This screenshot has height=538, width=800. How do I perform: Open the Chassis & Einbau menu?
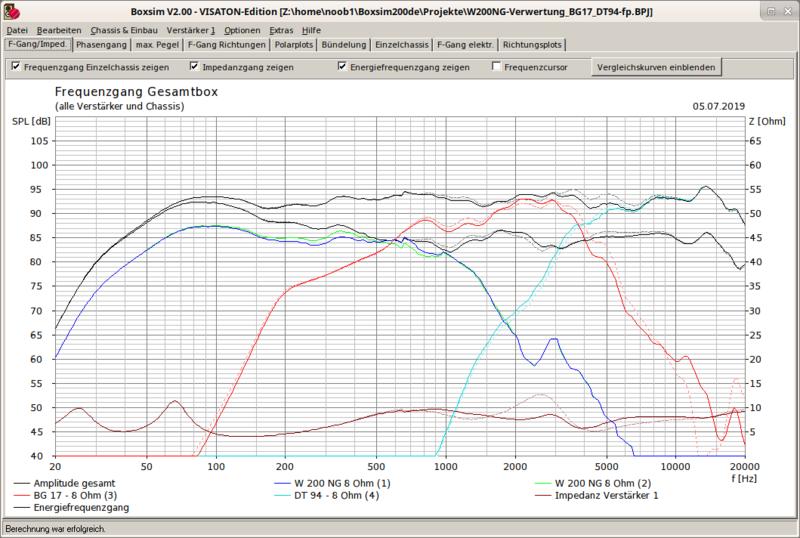(124, 31)
